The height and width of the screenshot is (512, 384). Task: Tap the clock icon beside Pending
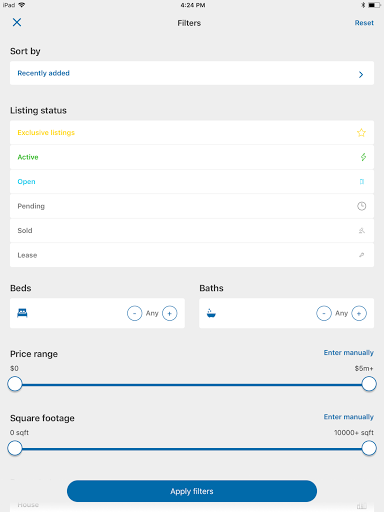362,206
